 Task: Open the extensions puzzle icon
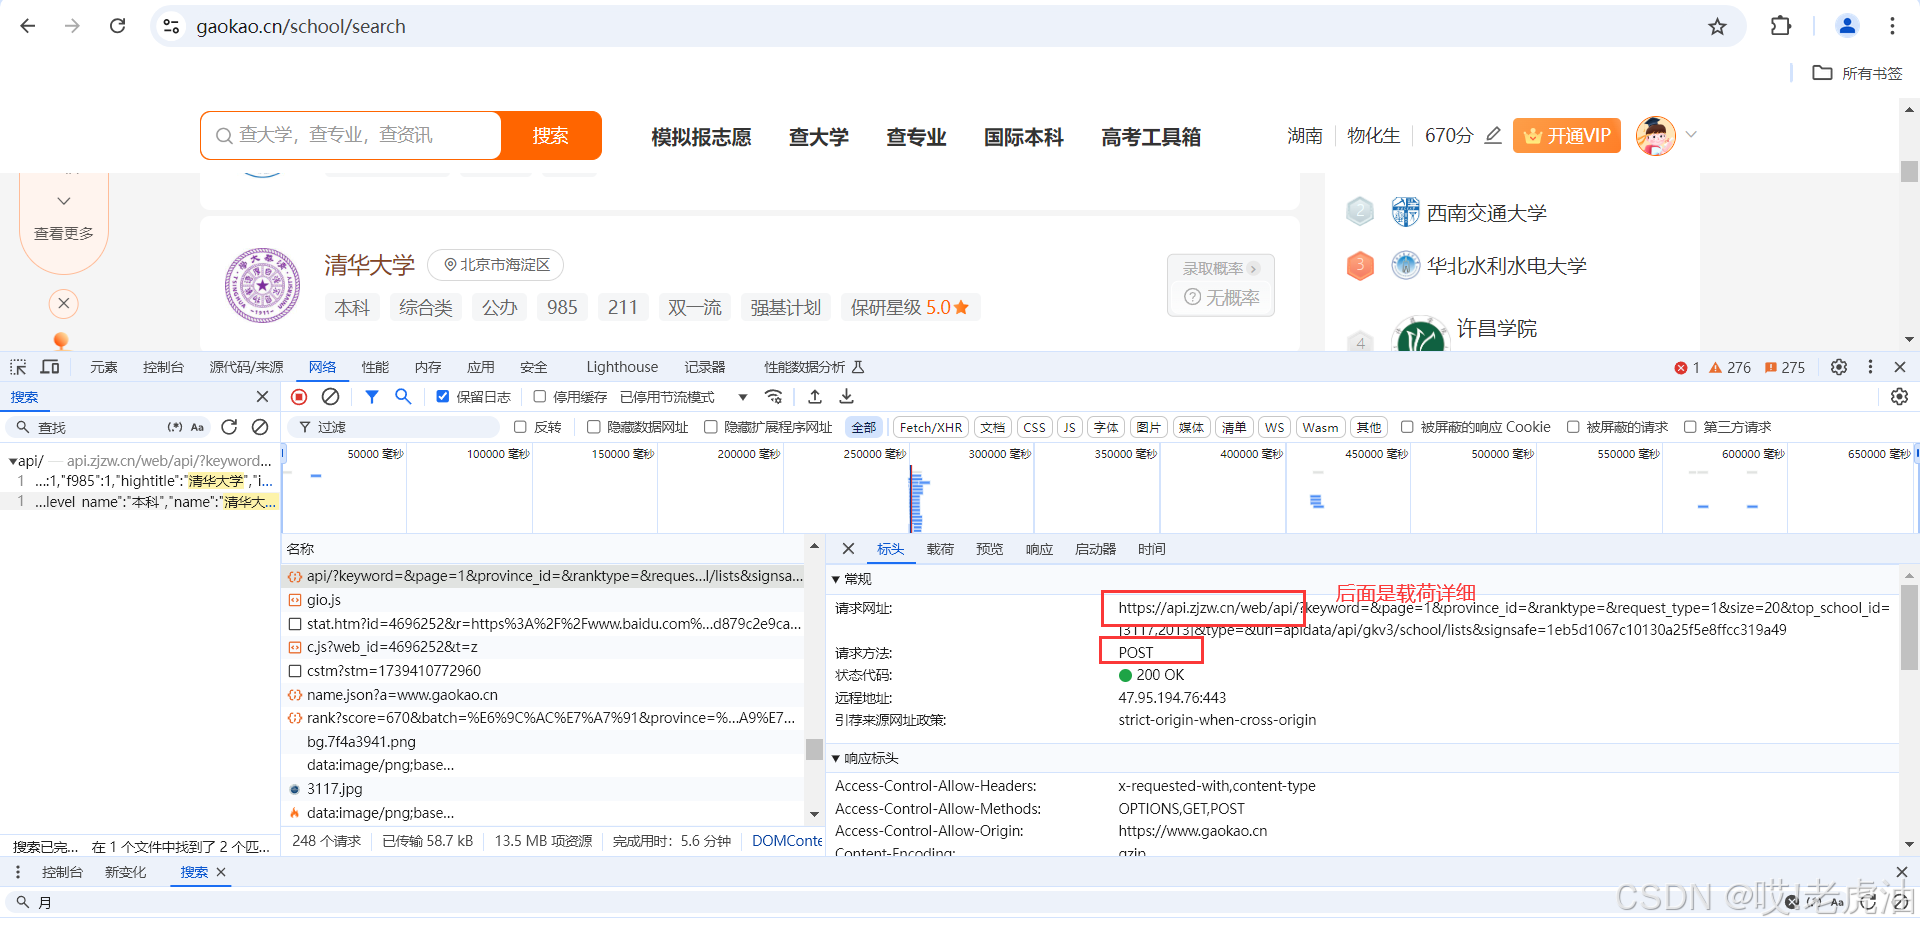pos(1781,26)
